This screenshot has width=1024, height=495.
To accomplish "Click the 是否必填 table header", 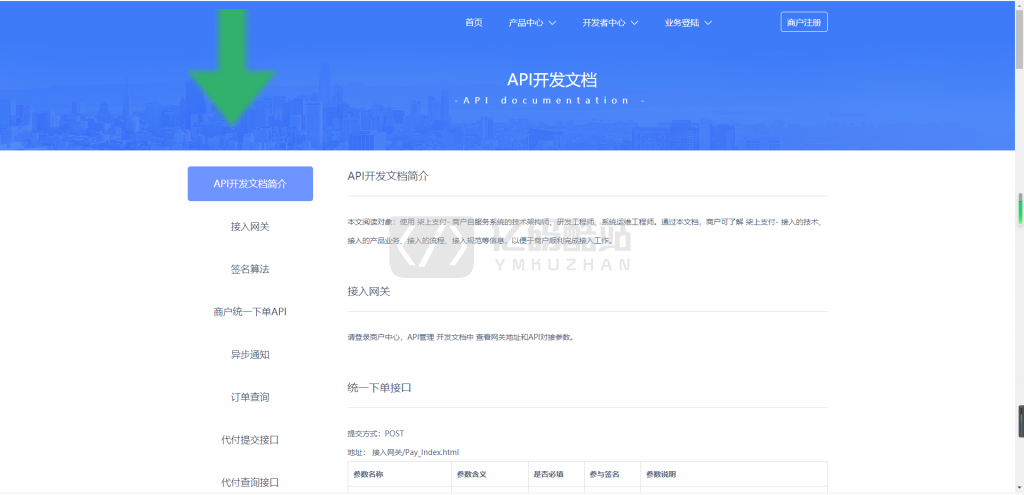I will (x=549, y=474).
